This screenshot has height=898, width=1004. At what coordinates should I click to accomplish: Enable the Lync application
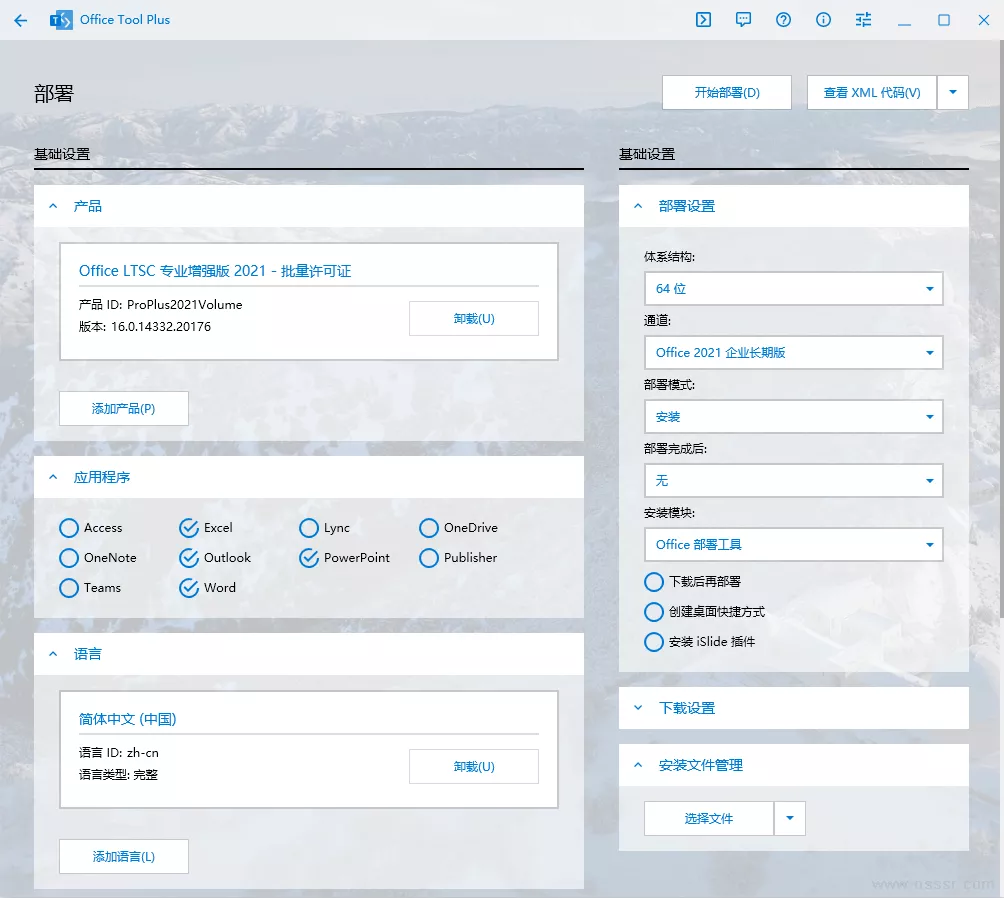(324, 528)
